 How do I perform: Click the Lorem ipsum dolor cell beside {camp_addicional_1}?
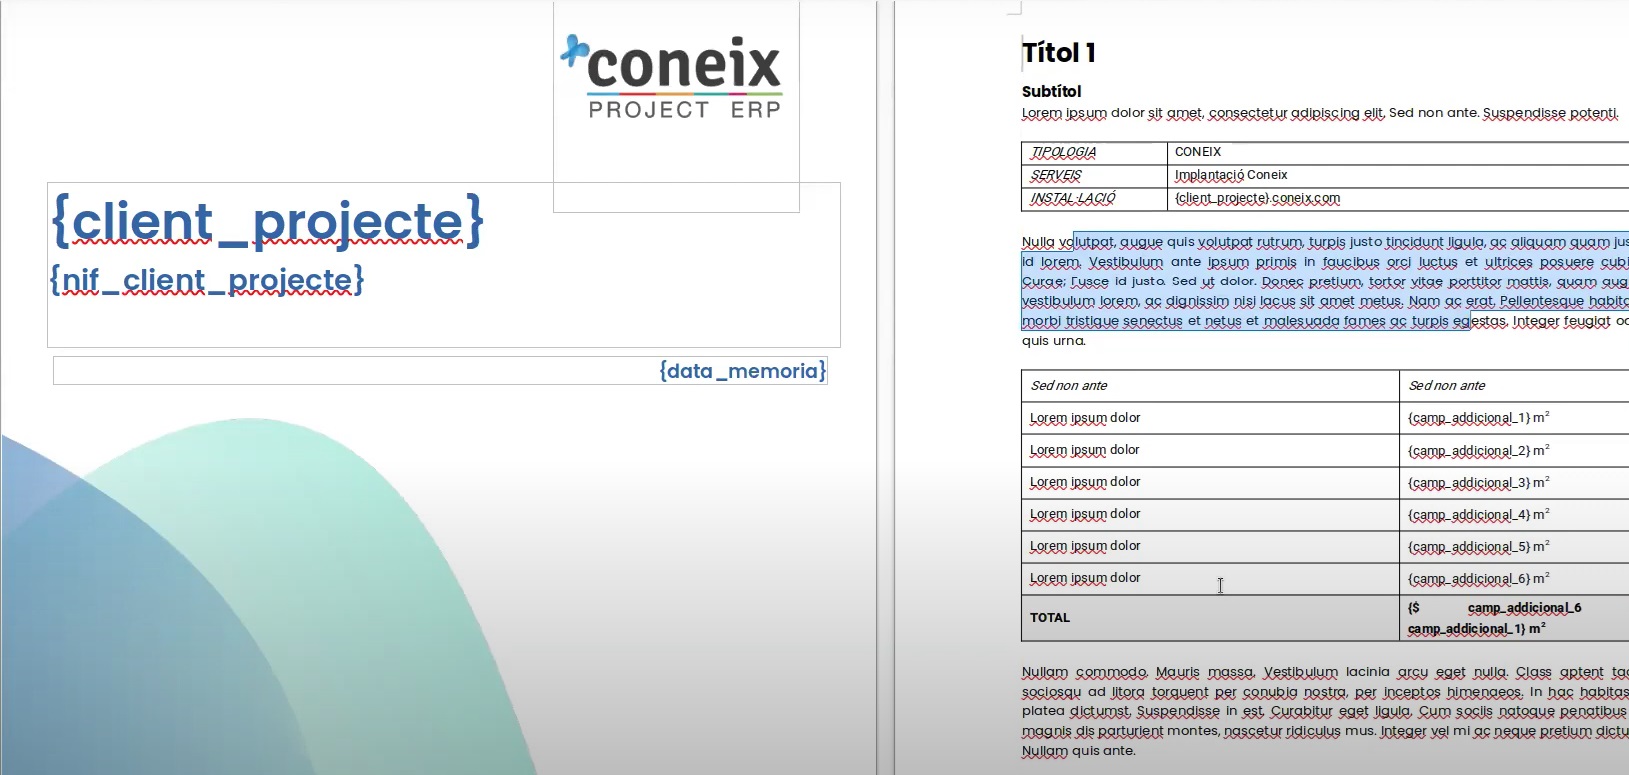(1210, 418)
